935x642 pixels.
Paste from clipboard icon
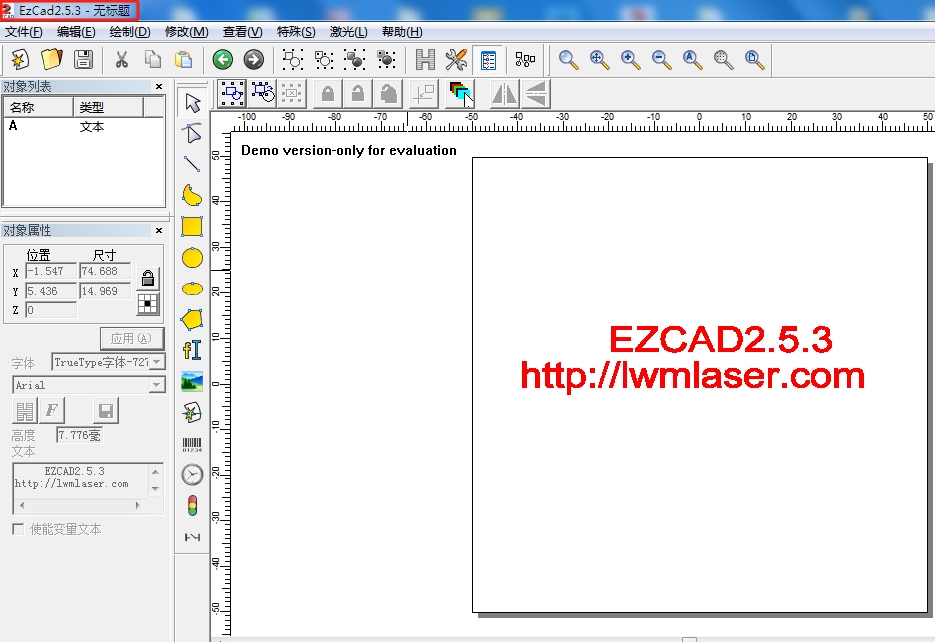[x=184, y=60]
